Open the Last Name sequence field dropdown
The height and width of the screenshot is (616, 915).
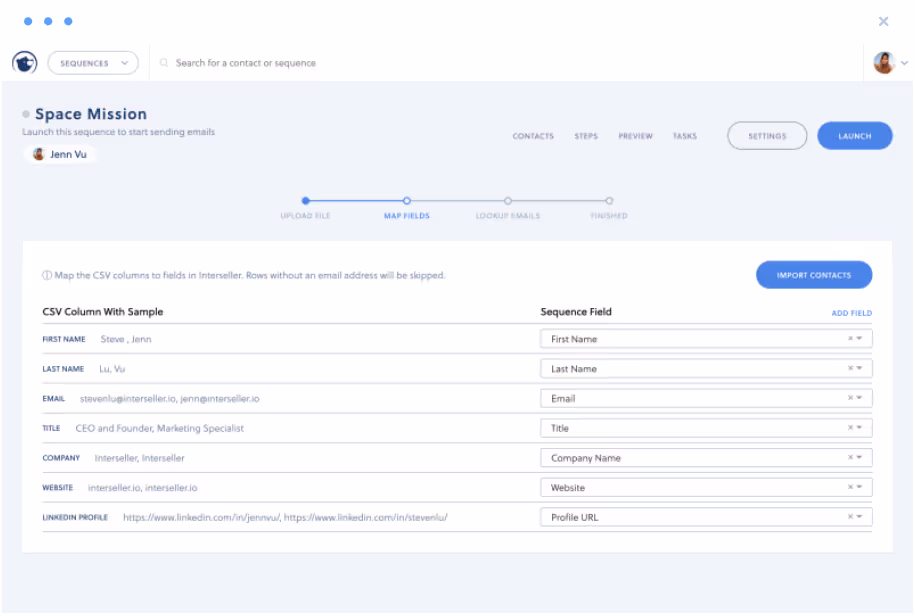(860, 368)
